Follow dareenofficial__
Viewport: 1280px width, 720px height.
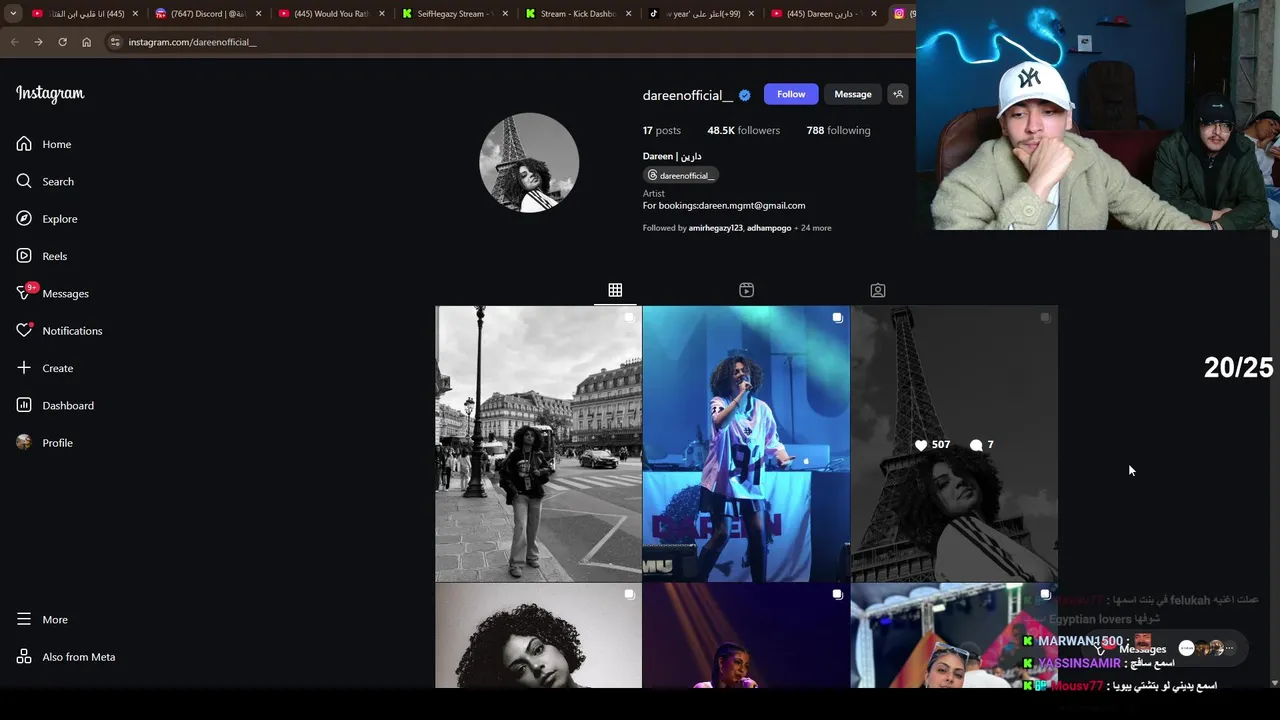pyautogui.click(x=791, y=94)
